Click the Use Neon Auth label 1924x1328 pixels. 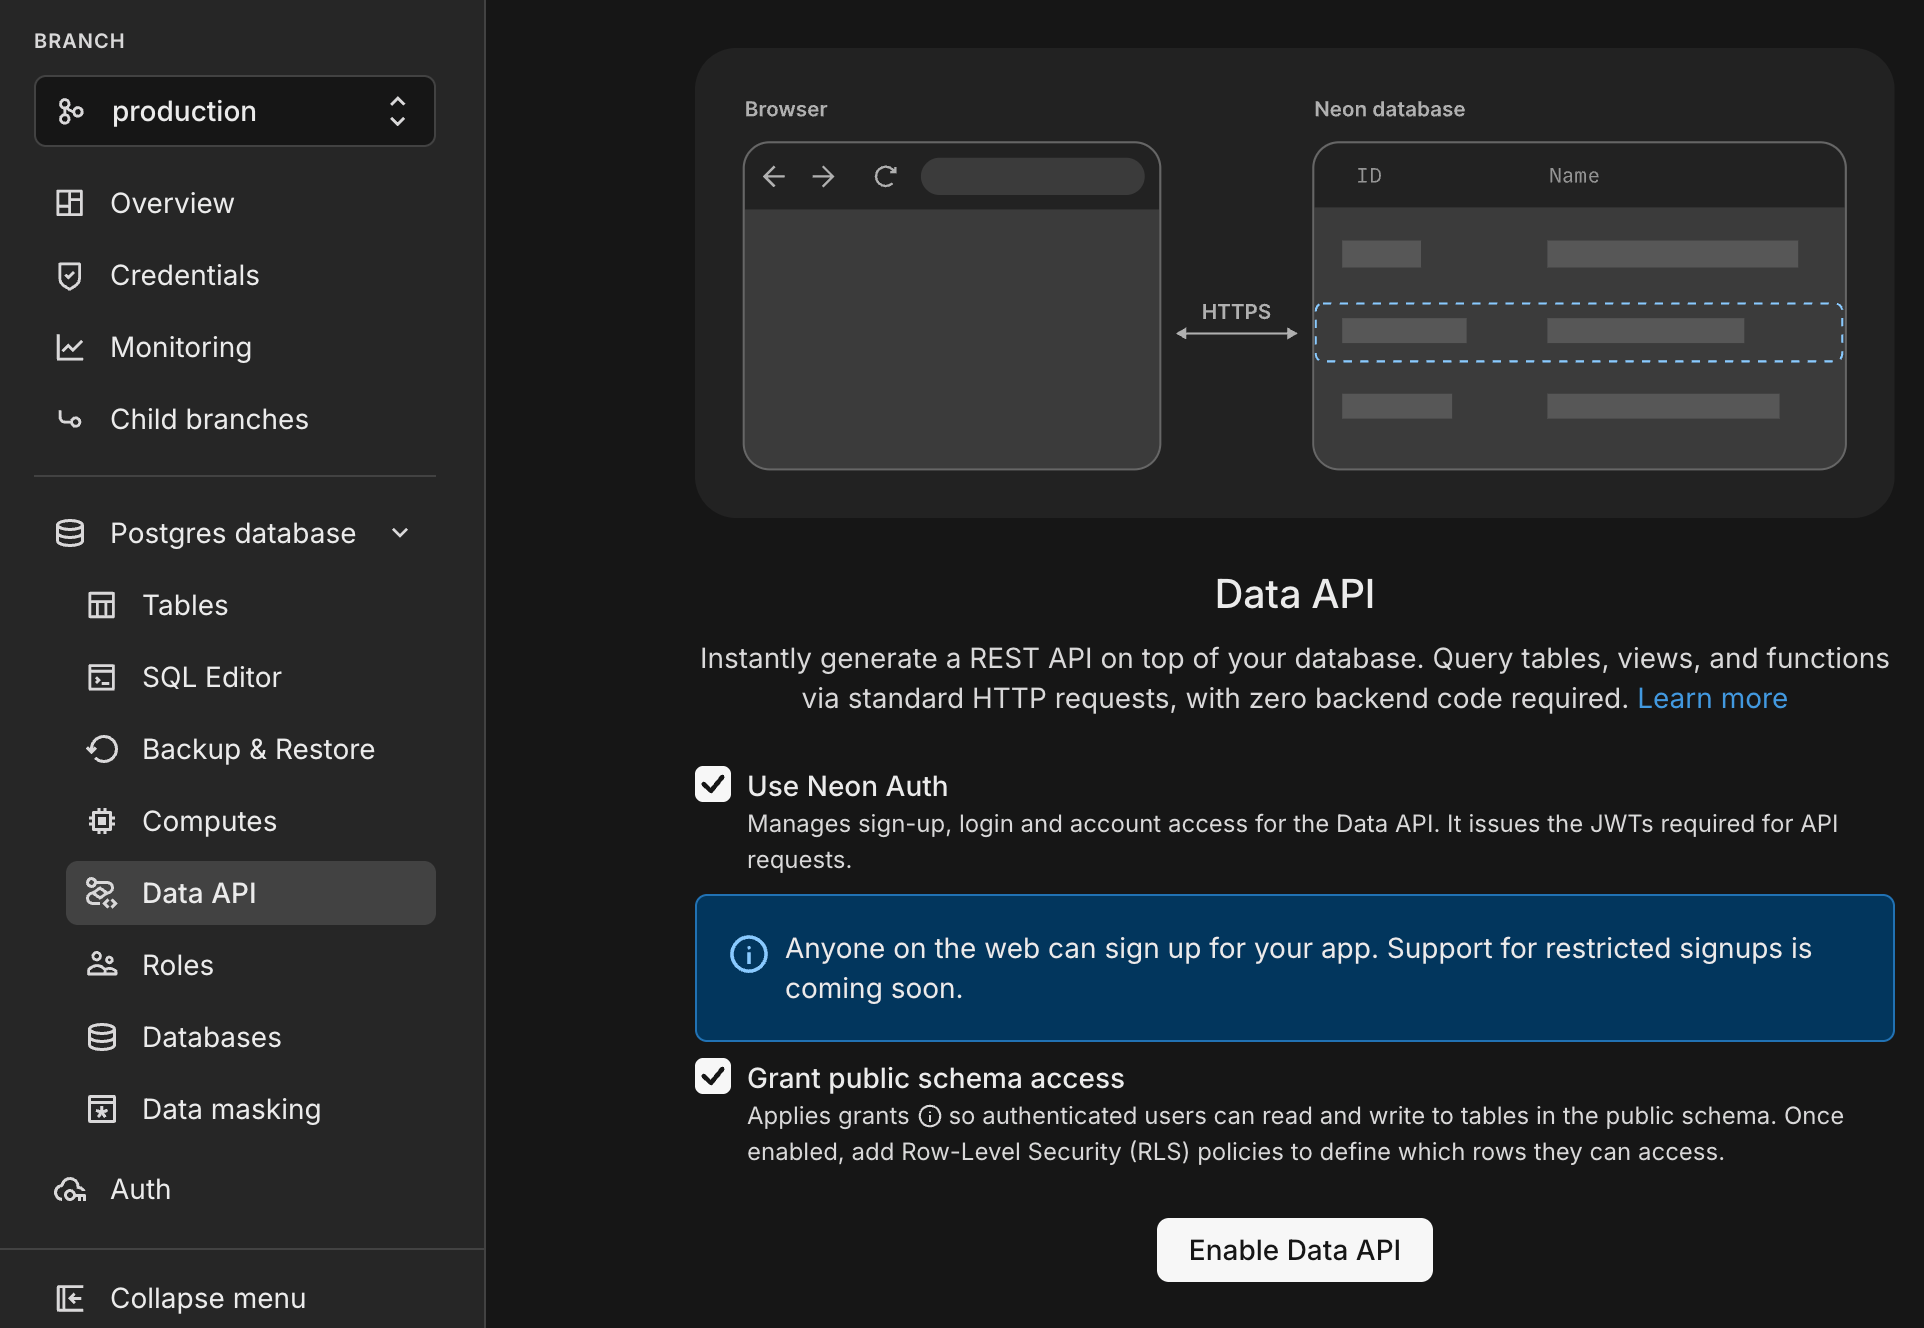(x=847, y=786)
